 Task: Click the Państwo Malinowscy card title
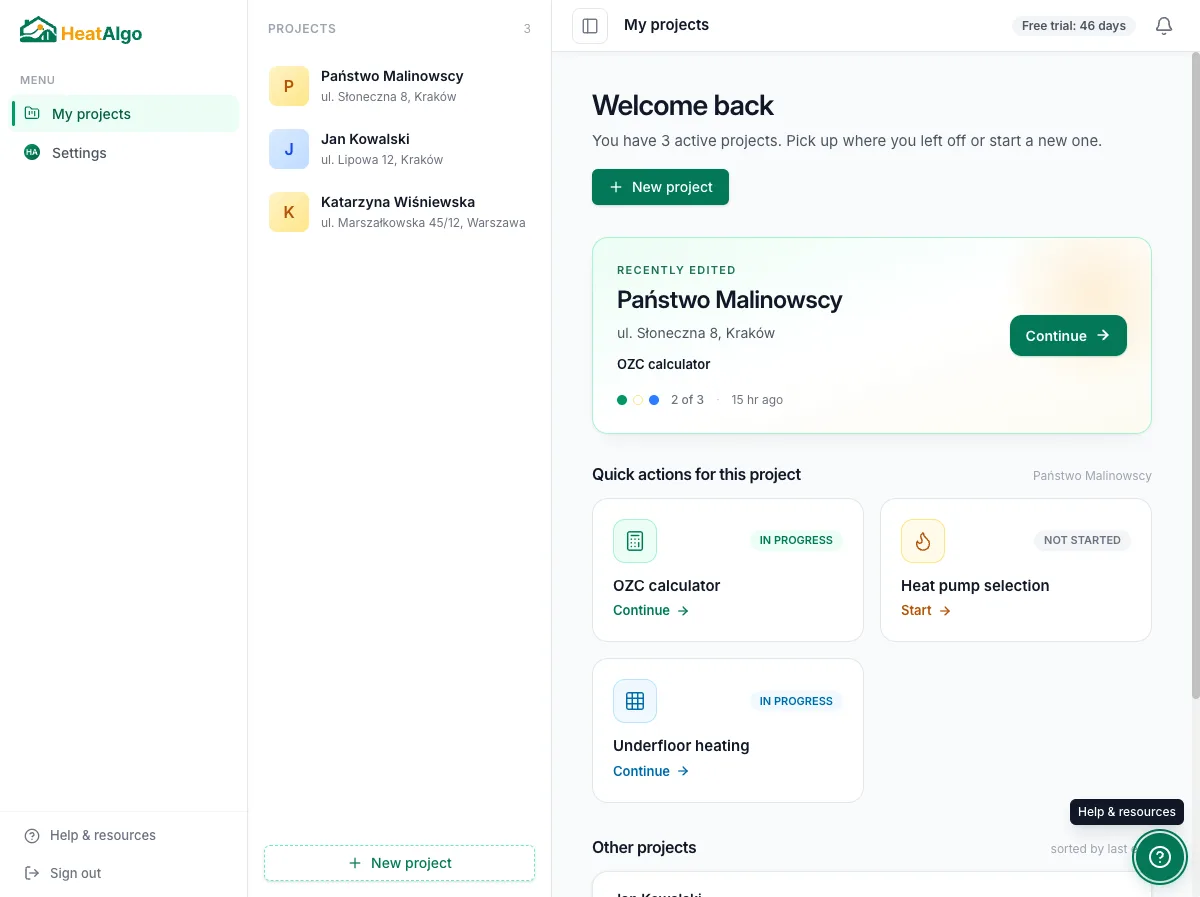point(729,300)
